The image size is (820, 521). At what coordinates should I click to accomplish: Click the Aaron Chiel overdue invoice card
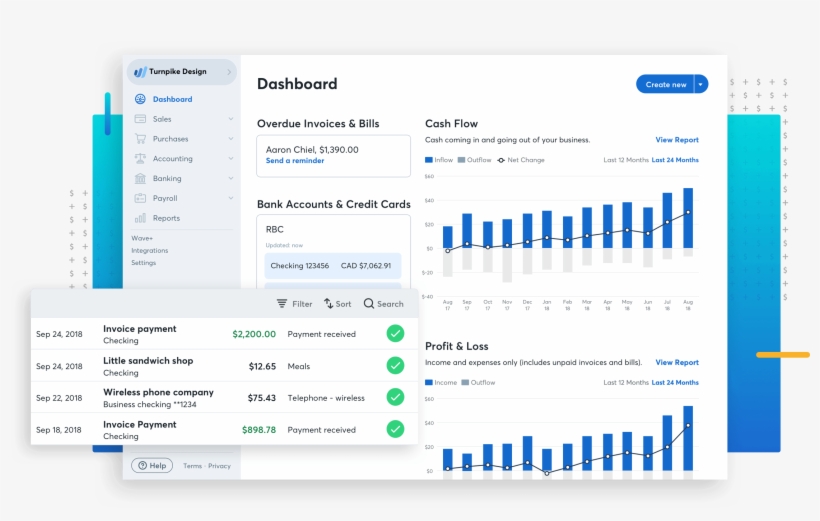(334, 156)
